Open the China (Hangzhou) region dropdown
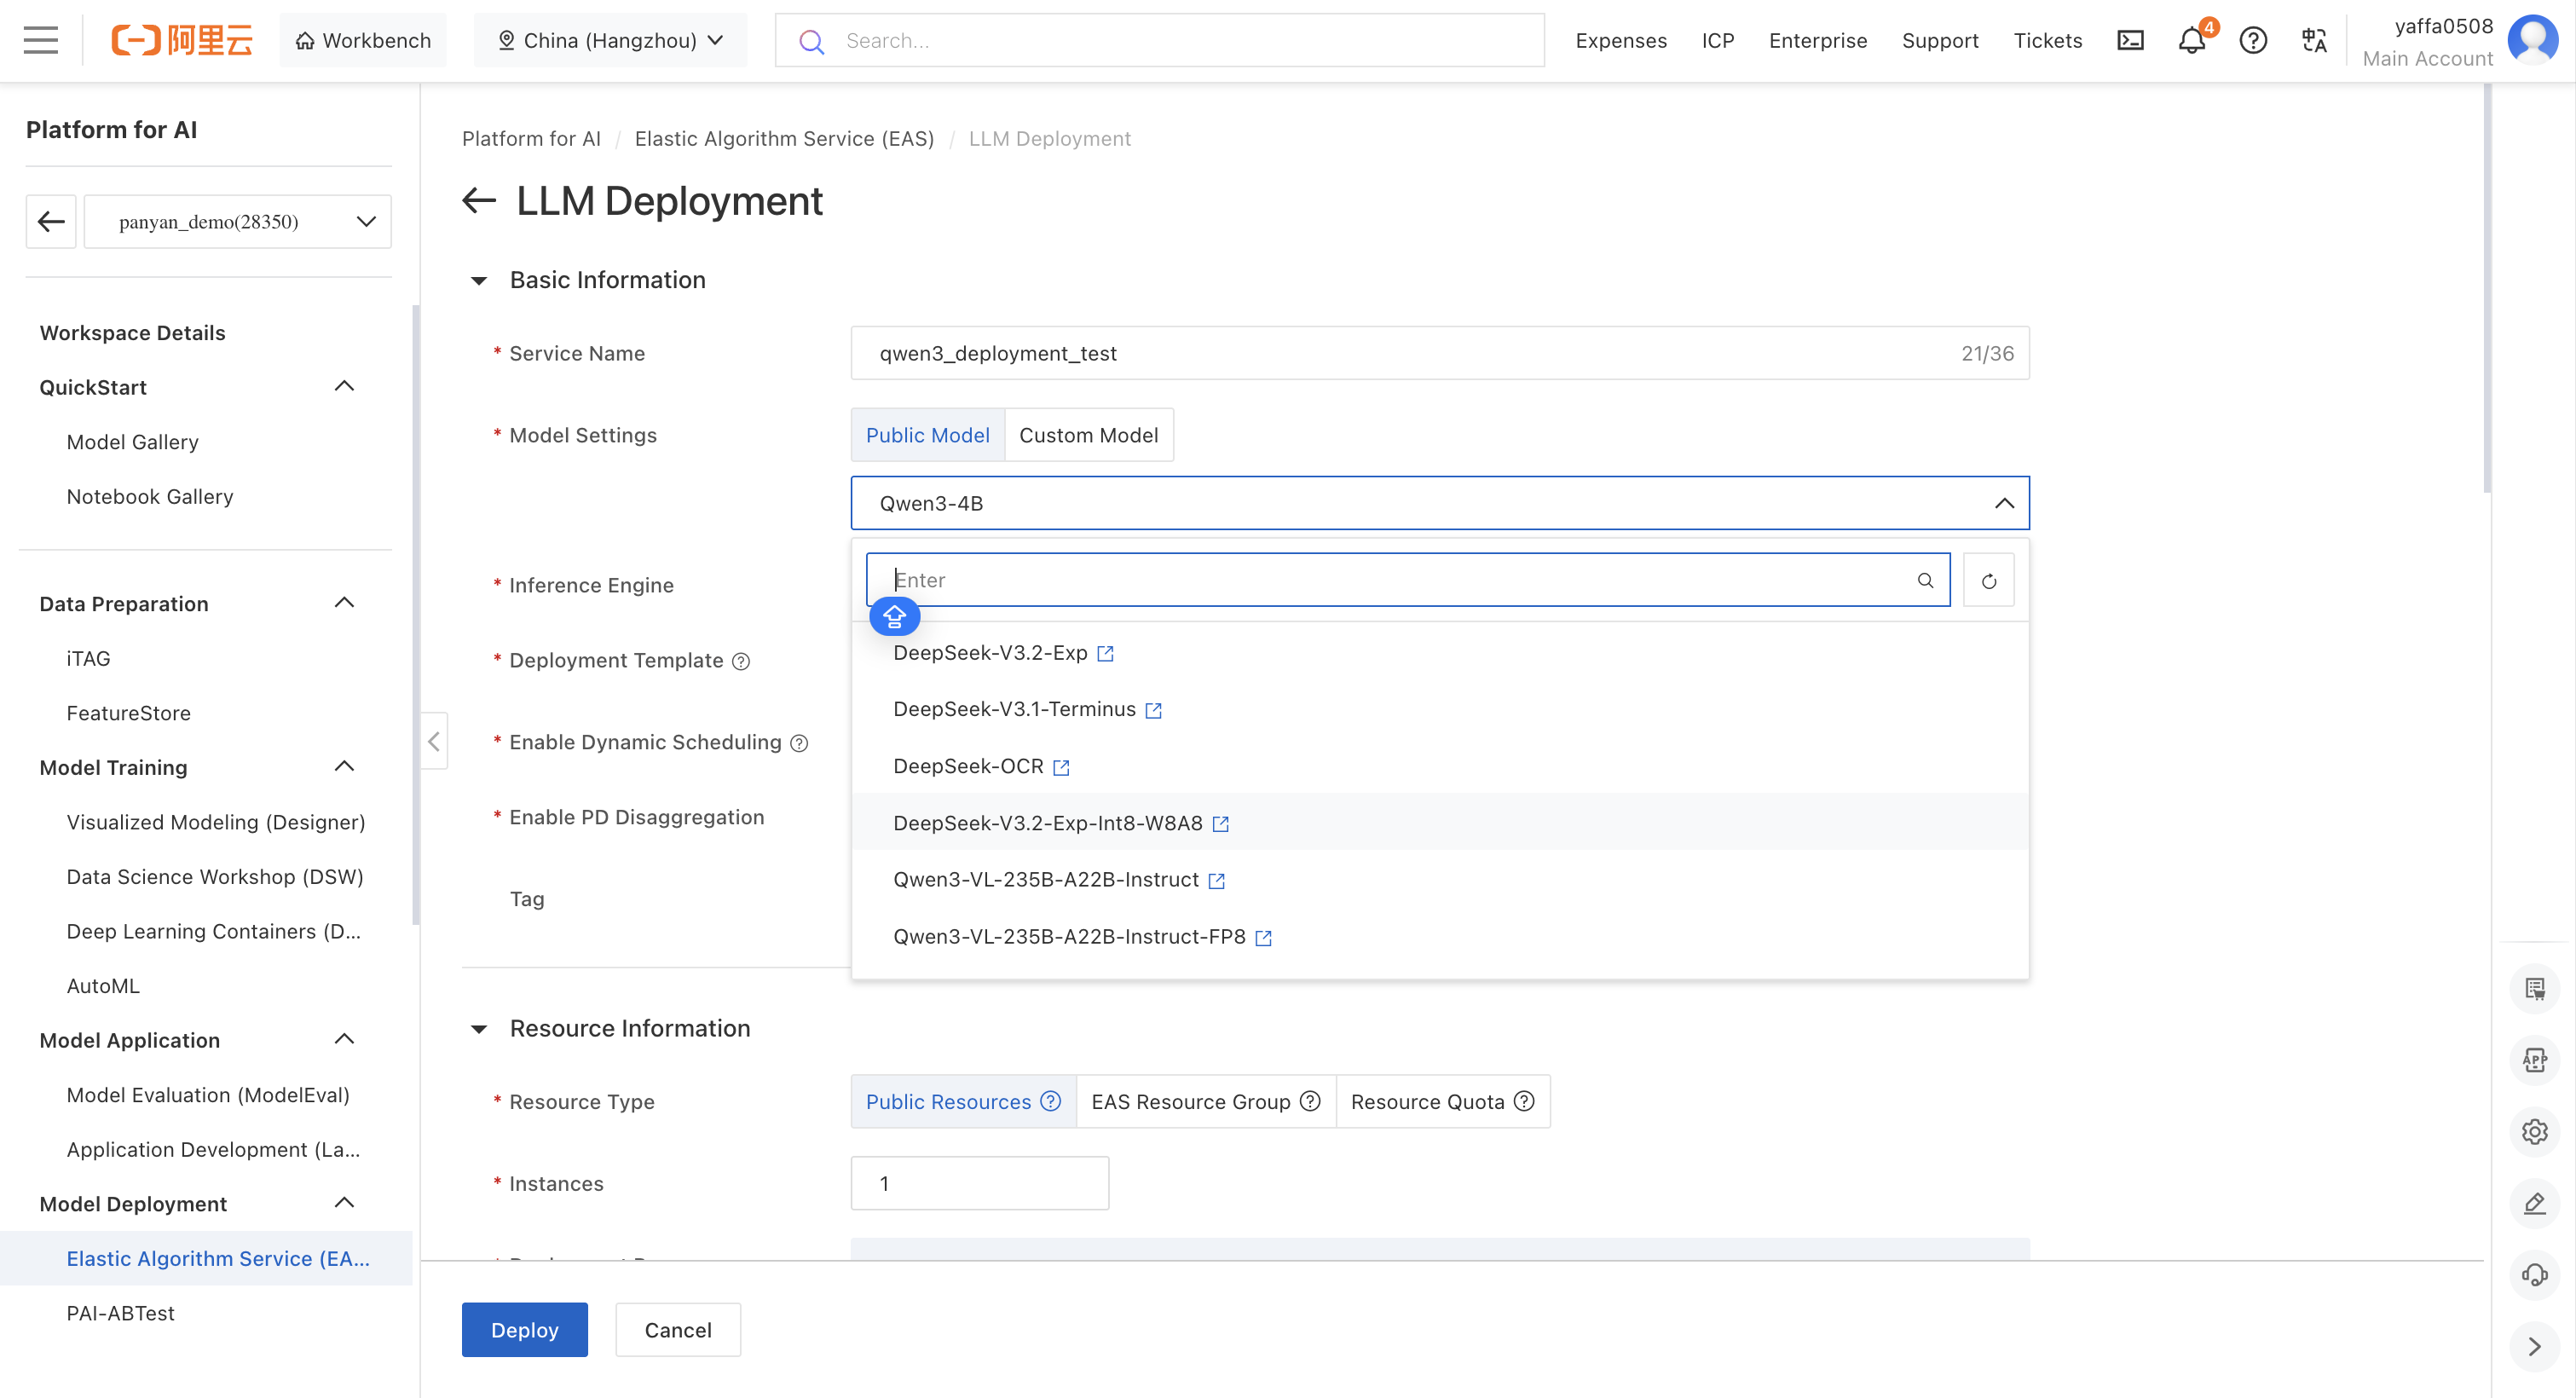2576x1398 pixels. click(x=610, y=40)
